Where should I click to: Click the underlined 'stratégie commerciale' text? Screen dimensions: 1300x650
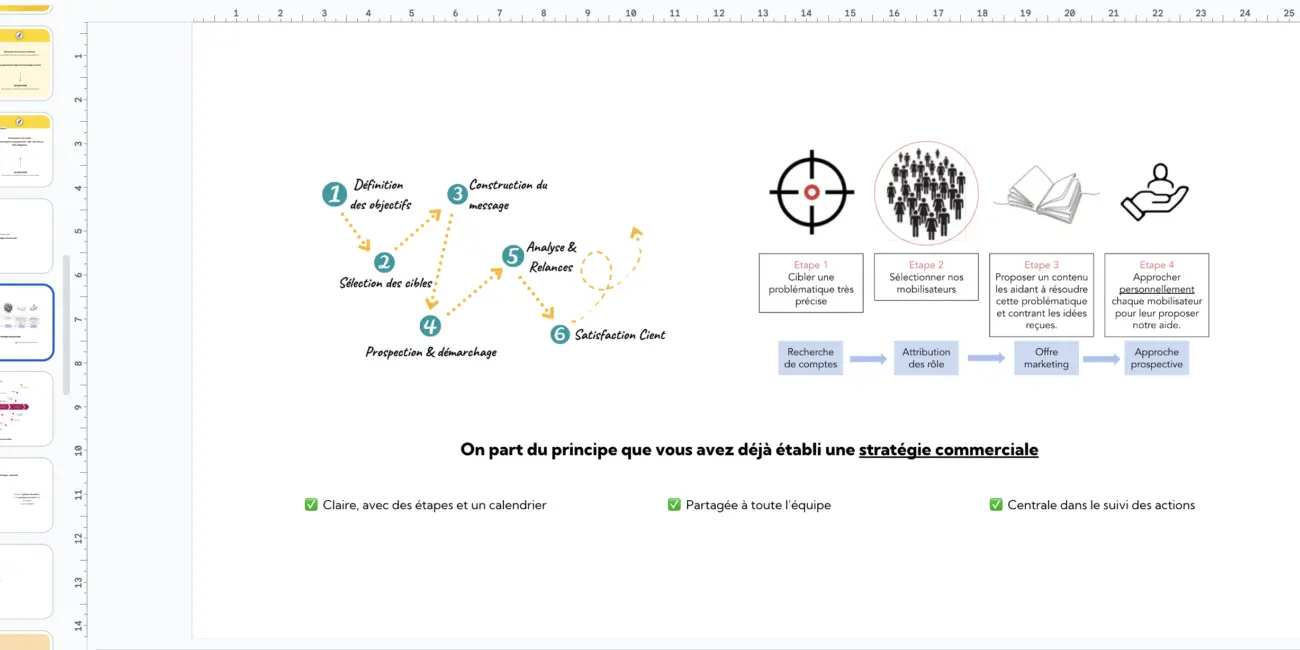click(x=948, y=450)
